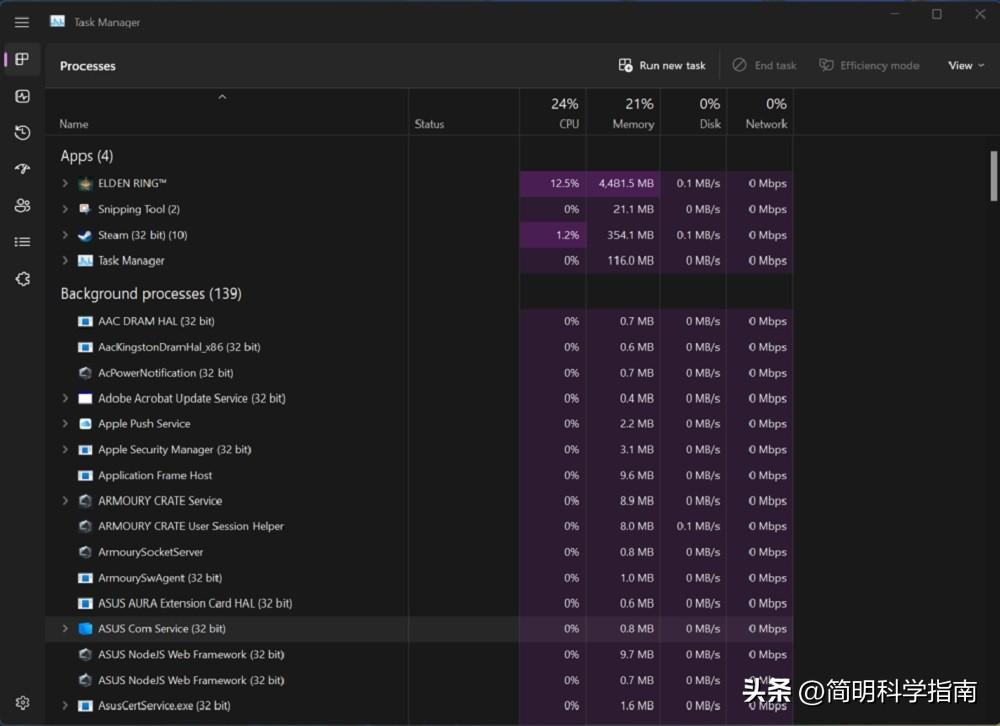Expand the AsusCertService.exe row

(x=65, y=706)
